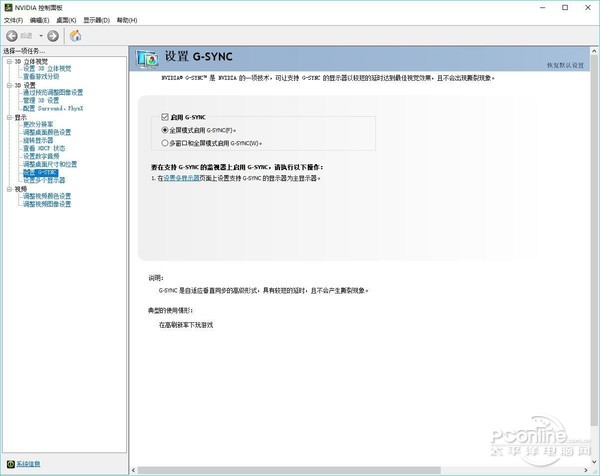Click the 设置 G-SYNC page heading
The height and width of the screenshot is (476, 600).
point(199,56)
